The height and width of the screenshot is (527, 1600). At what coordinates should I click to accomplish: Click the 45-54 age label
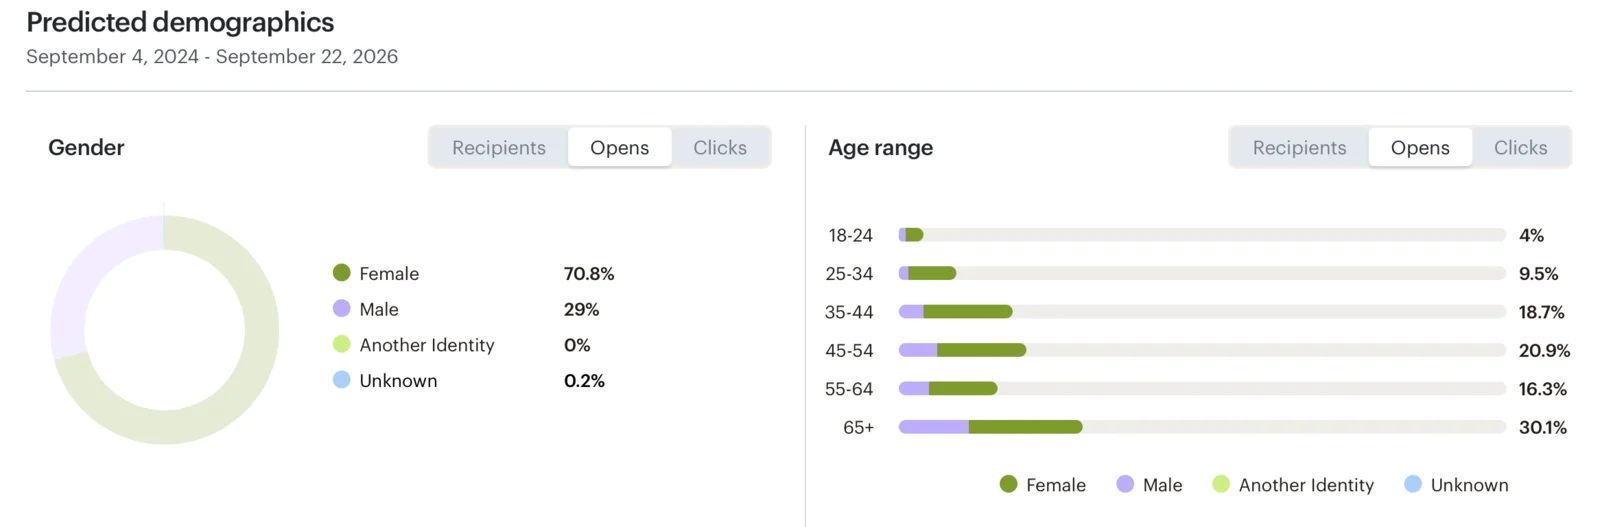[x=849, y=350]
